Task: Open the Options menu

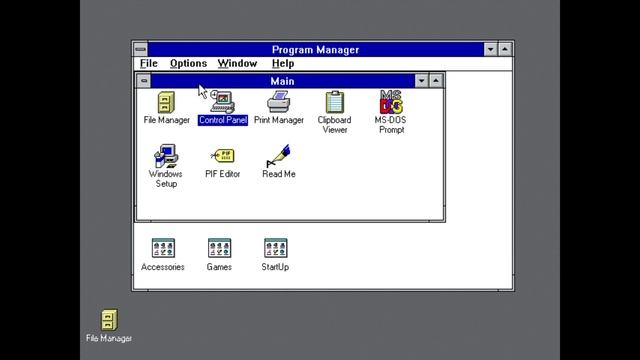Action: 188,64
